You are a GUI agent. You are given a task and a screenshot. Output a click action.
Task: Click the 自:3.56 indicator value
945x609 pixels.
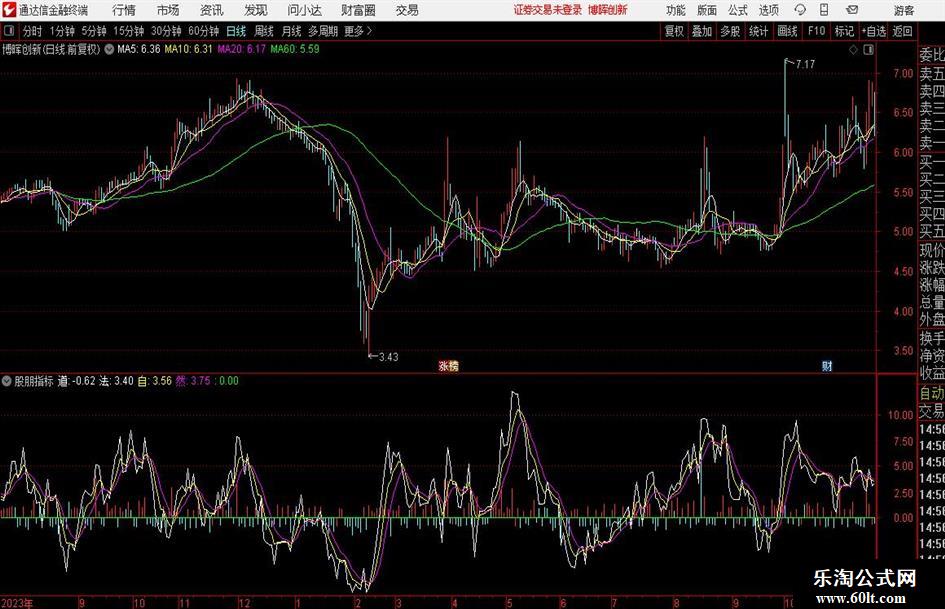pos(154,381)
